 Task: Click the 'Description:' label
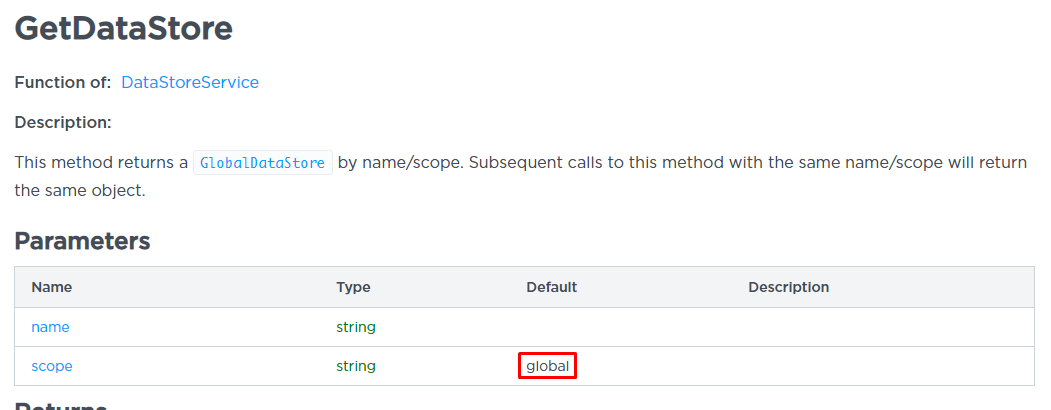pos(62,122)
